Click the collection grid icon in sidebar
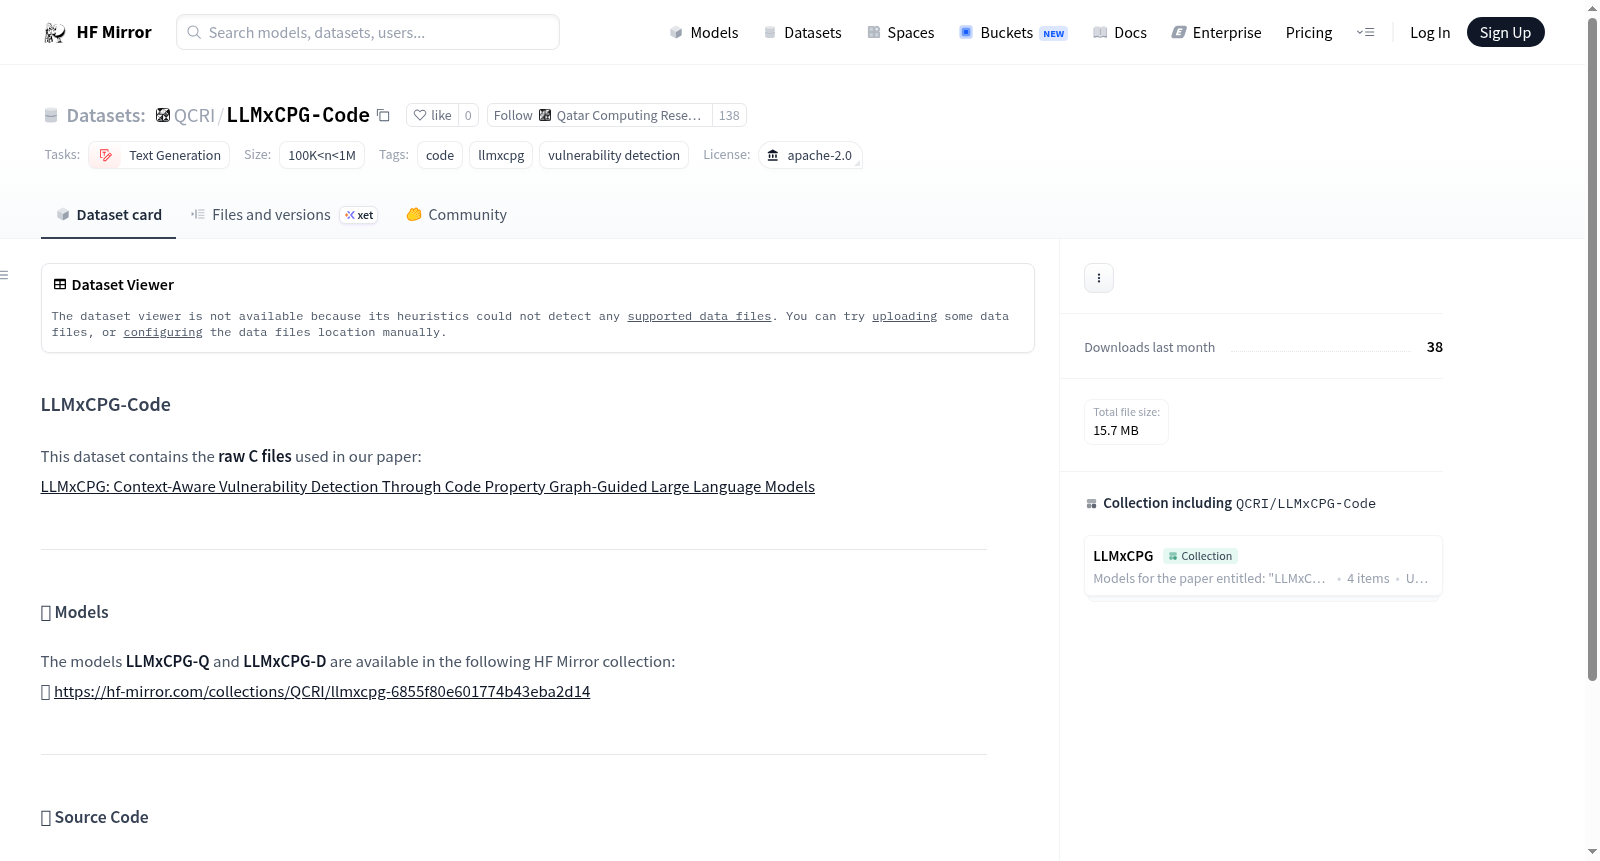Image resolution: width=1600 pixels, height=861 pixels. [1091, 504]
